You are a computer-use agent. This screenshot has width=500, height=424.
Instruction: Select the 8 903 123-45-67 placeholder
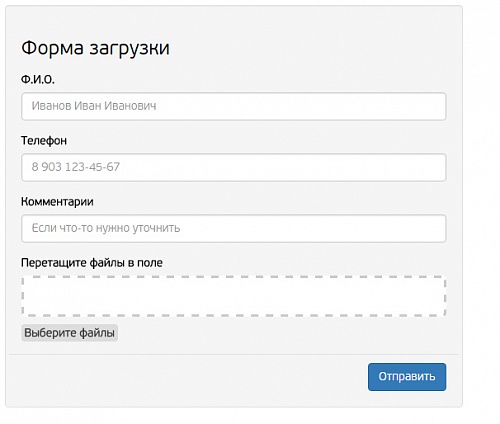click(76, 167)
